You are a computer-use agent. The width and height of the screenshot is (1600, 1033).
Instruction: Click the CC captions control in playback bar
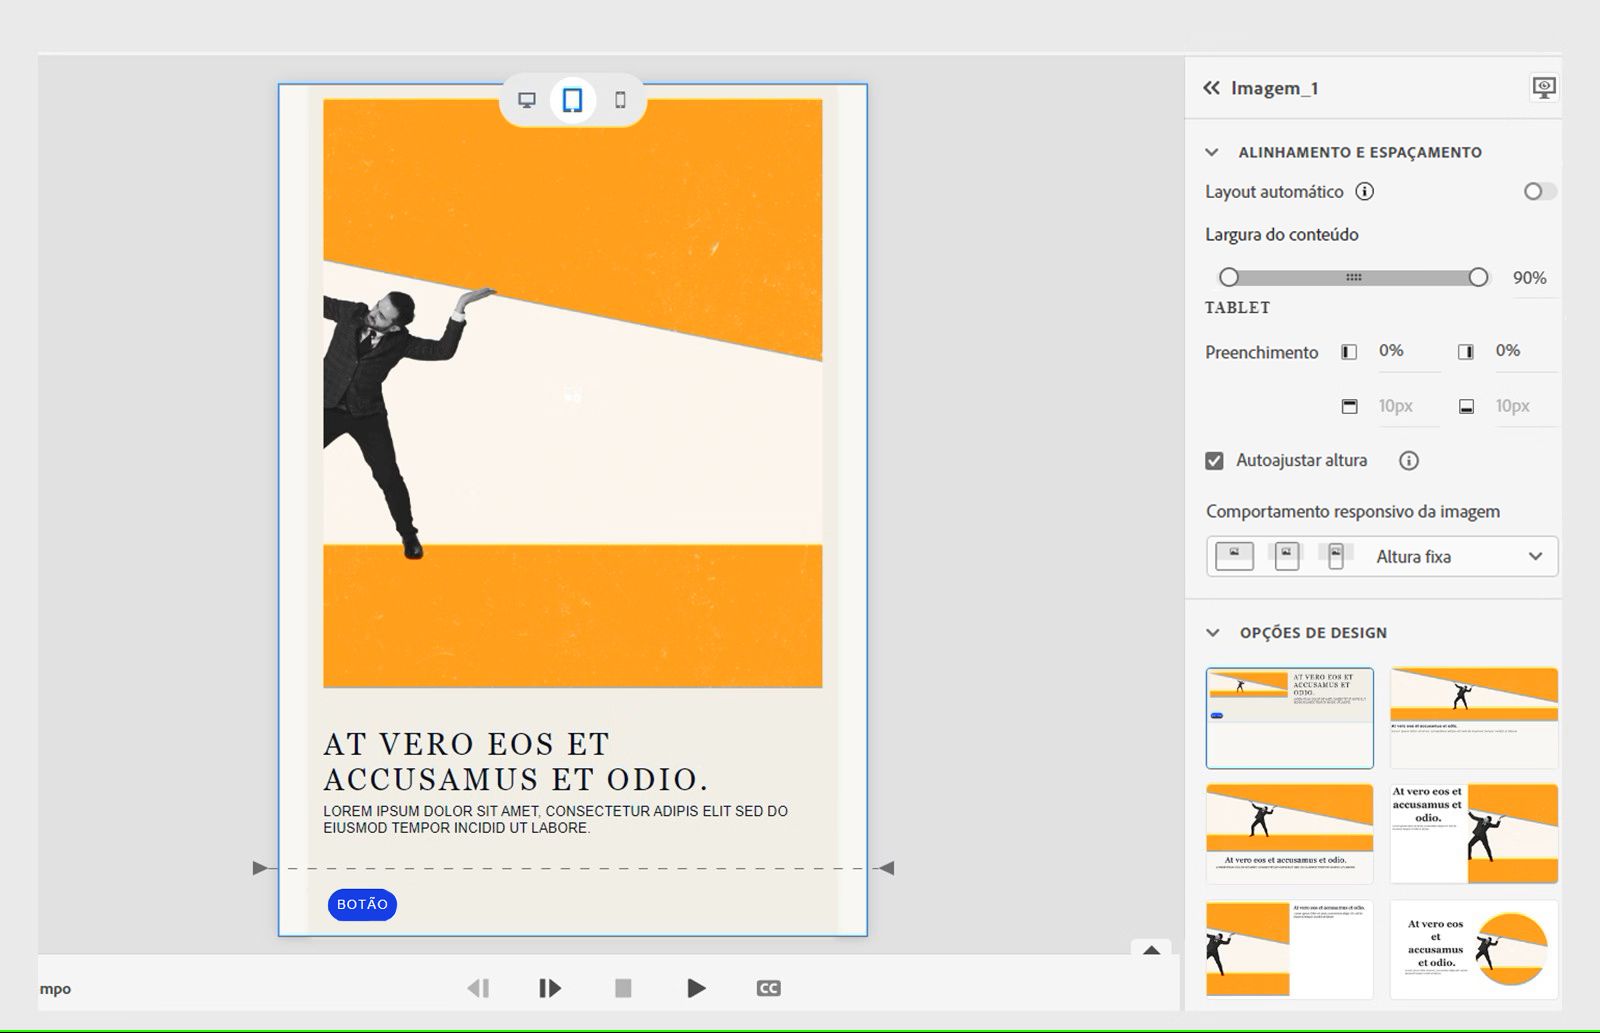(767, 988)
